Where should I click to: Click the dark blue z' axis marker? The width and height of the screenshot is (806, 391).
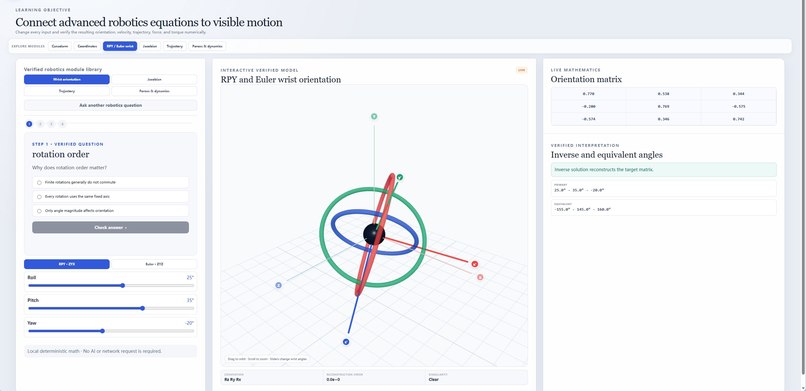(346, 342)
